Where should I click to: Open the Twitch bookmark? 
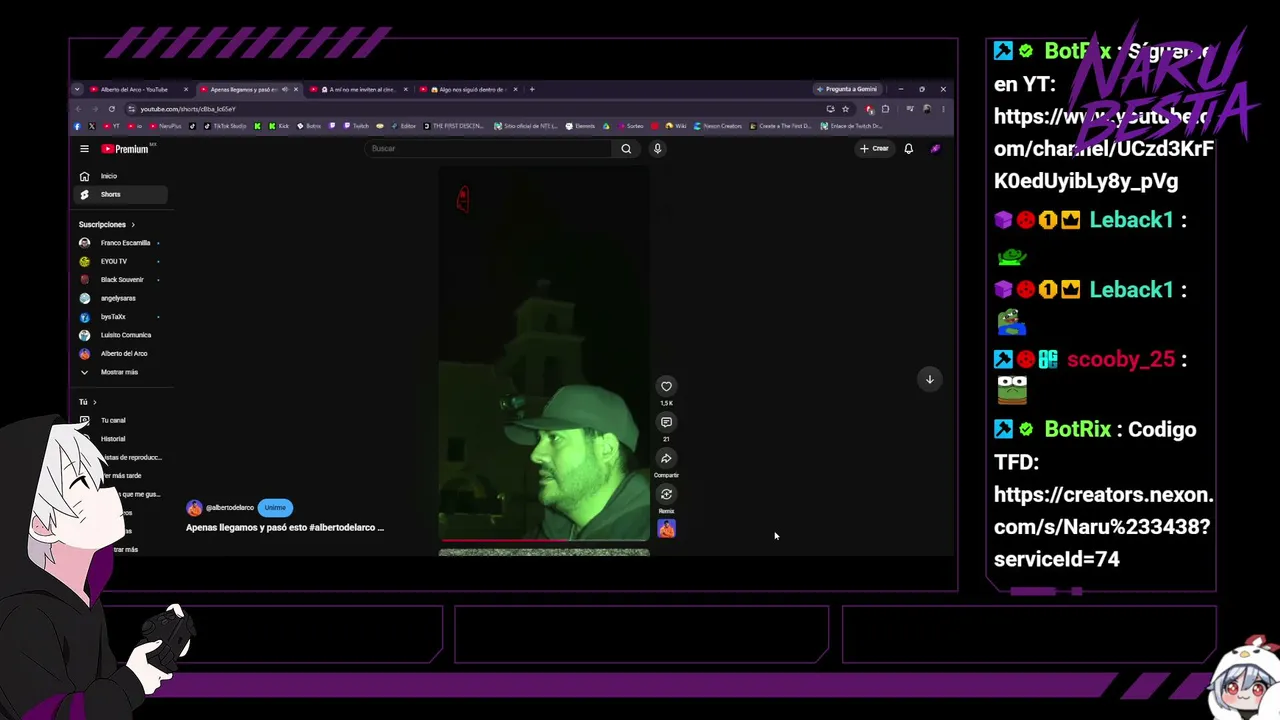[356, 126]
